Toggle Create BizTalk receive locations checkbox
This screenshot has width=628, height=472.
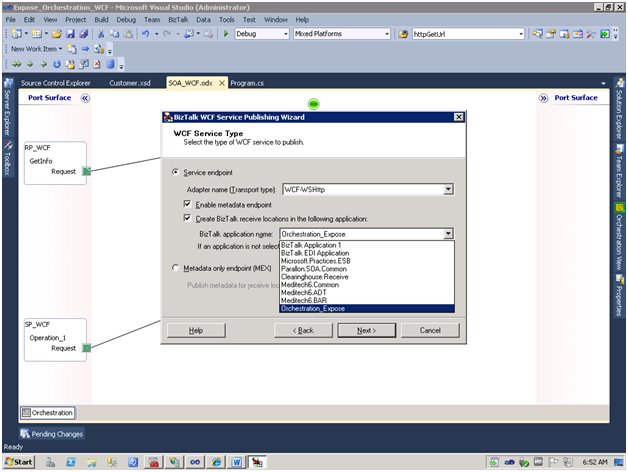187,218
